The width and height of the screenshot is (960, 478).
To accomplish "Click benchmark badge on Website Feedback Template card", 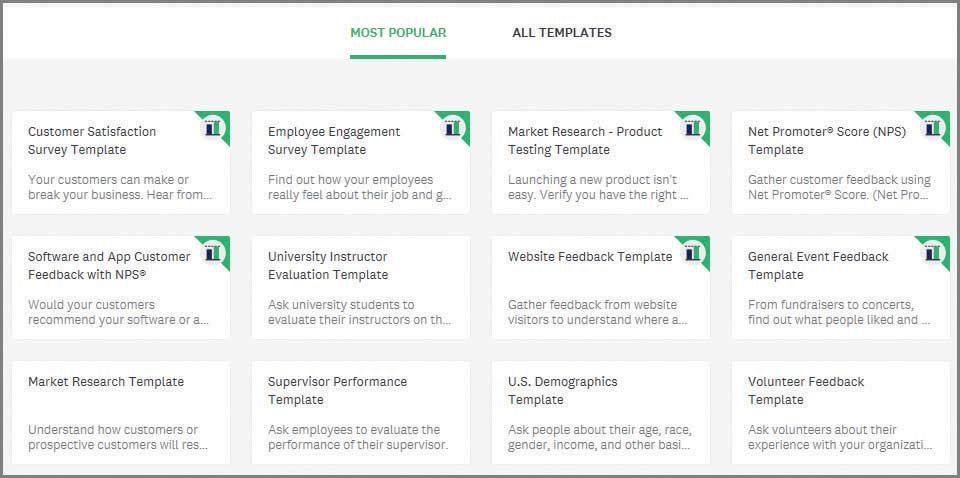I will click(693, 253).
